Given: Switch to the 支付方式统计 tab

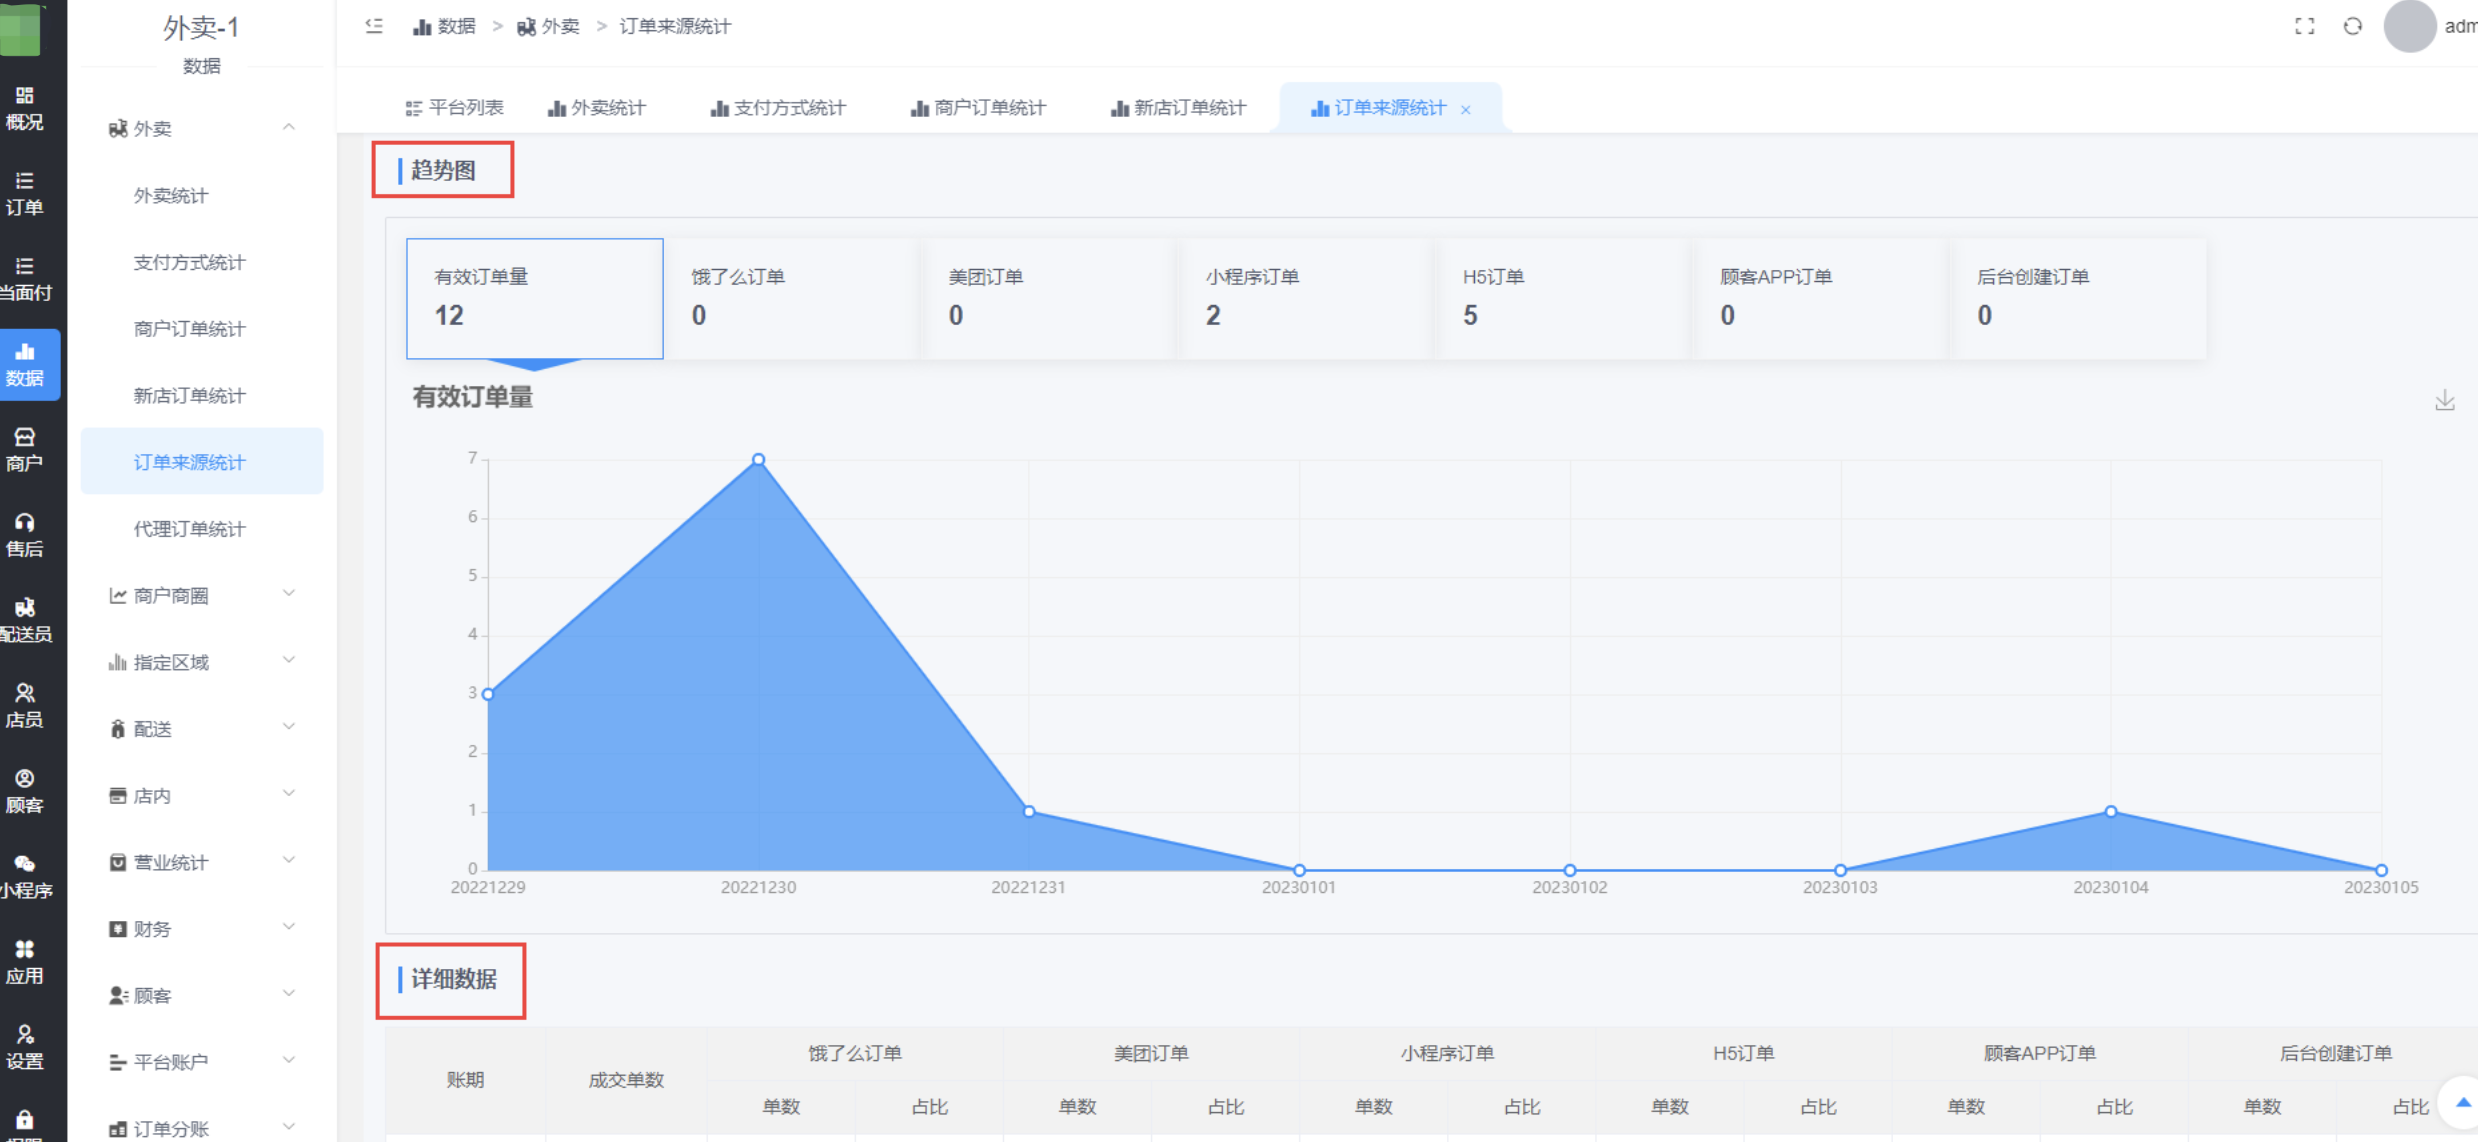Looking at the screenshot, I should (778, 108).
